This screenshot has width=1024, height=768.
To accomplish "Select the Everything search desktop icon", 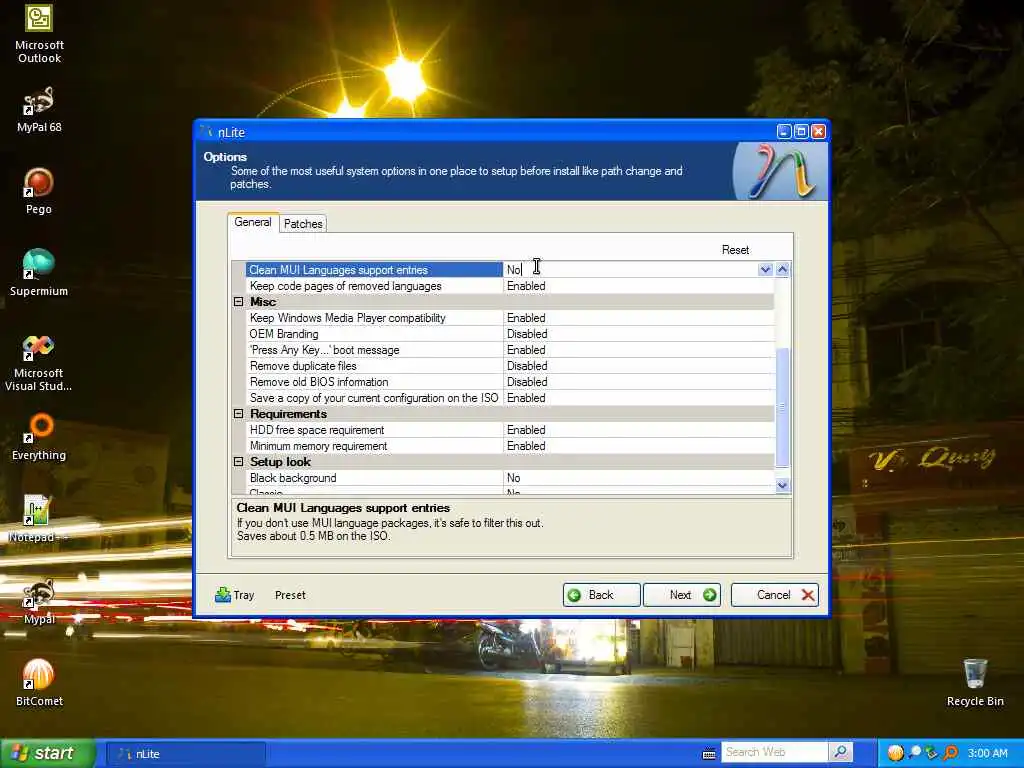I will (x=39, y=438).
